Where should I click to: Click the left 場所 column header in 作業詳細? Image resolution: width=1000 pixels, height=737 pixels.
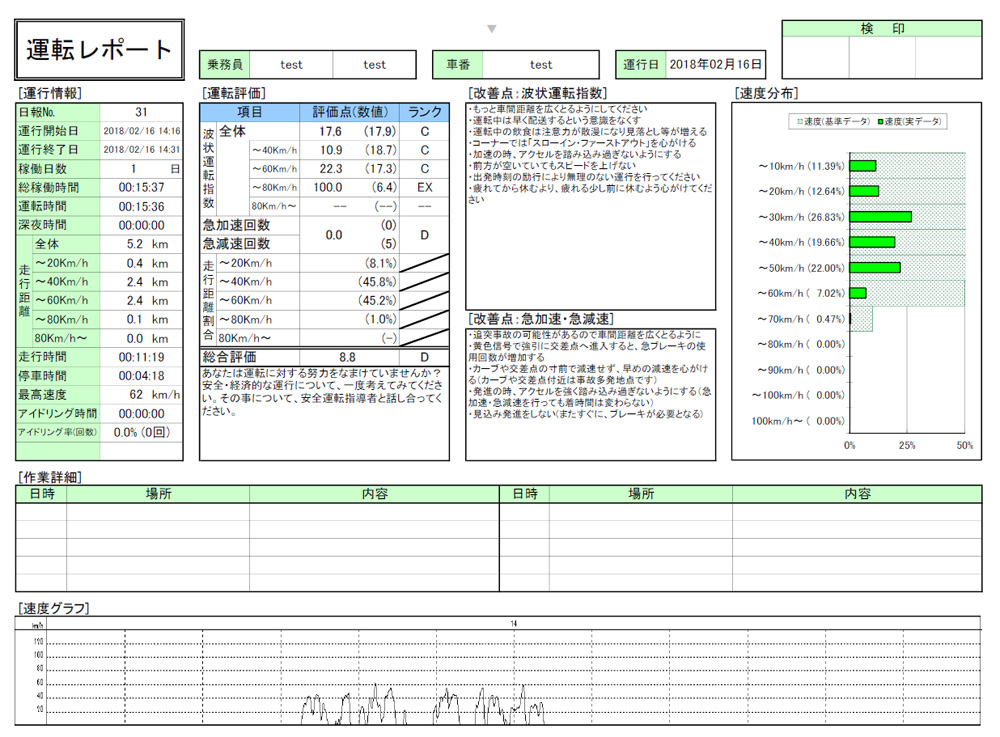pyautogui.click(x=158, y=494)
